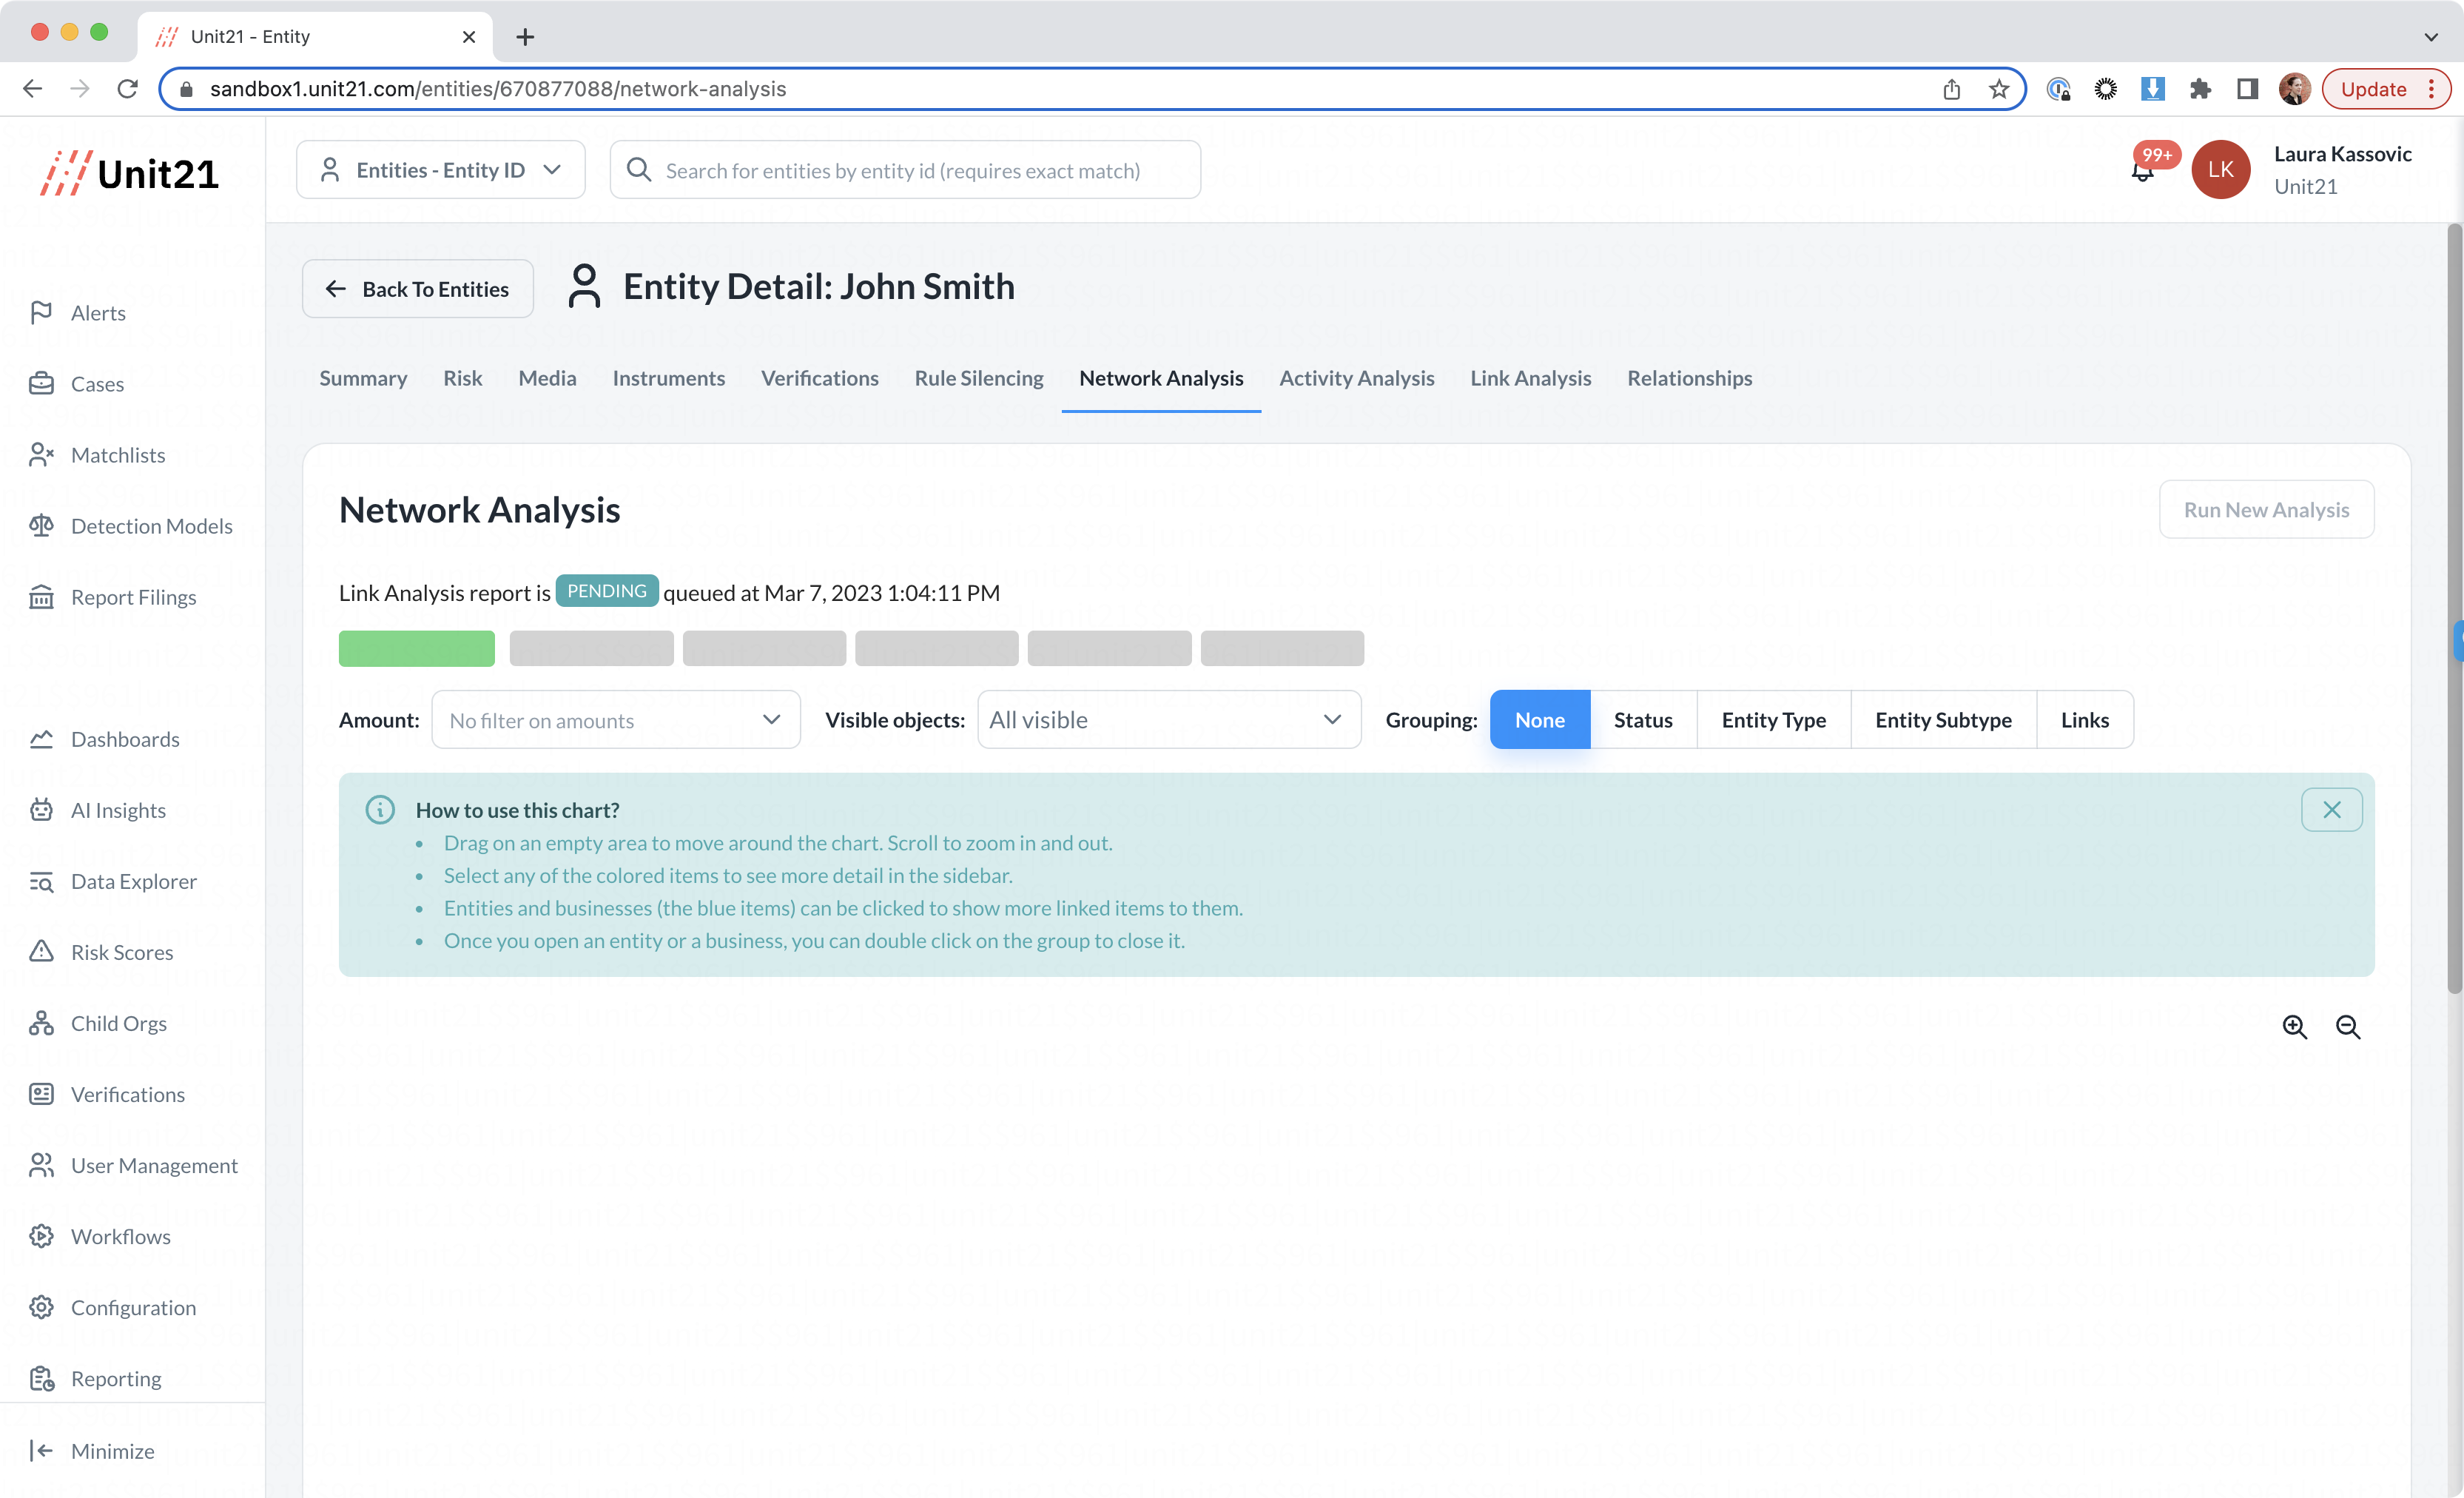Switch to the Relationships tab
2464x1498 pixels.
(x=1689, y=378)
